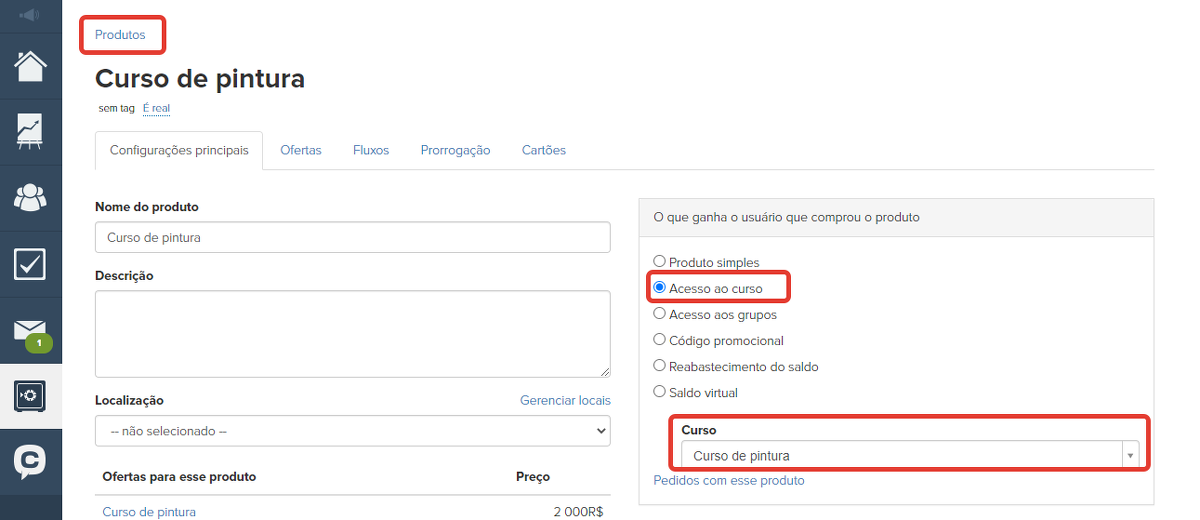The width and height of the screenshot is (1200, 520).
Task: Click the Gerenciar locais link
Action: [565, 400]
